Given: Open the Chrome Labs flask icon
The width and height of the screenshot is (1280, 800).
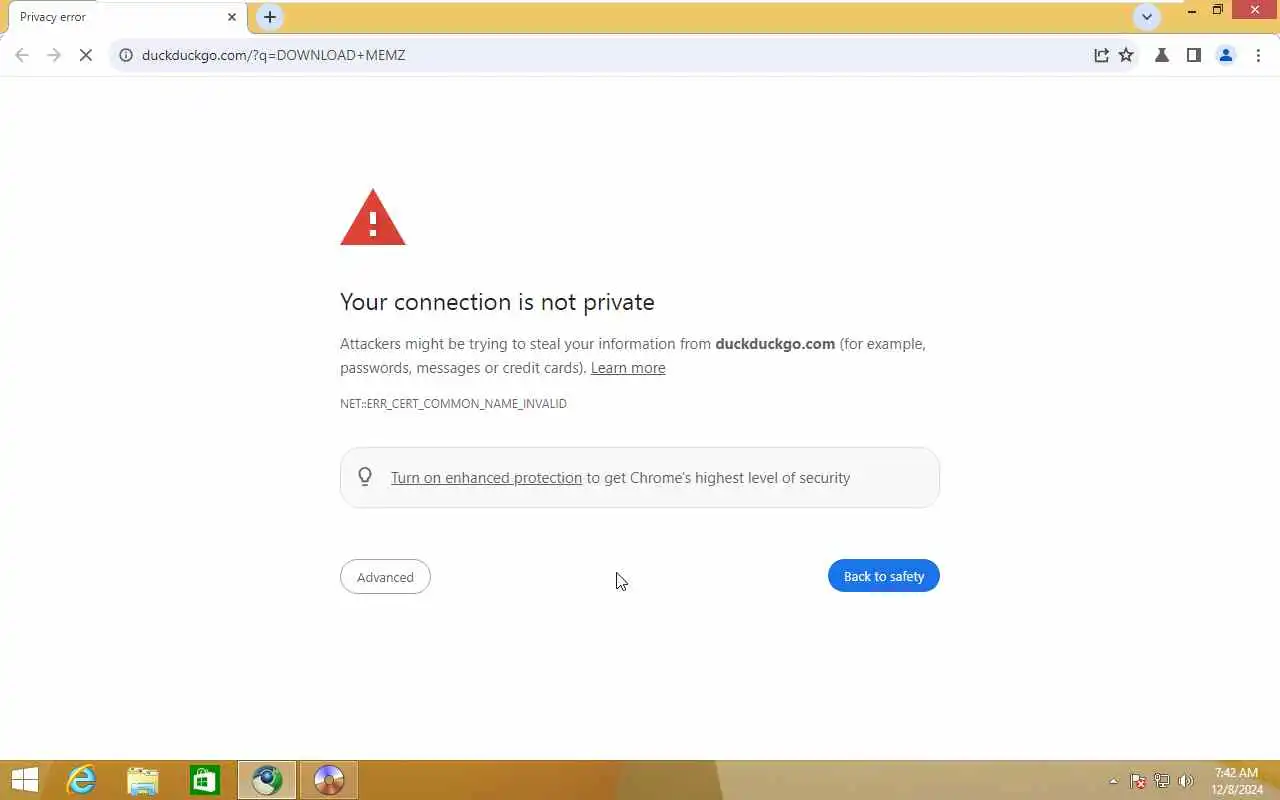Looking at the screenshot, I should [1162, 55].
